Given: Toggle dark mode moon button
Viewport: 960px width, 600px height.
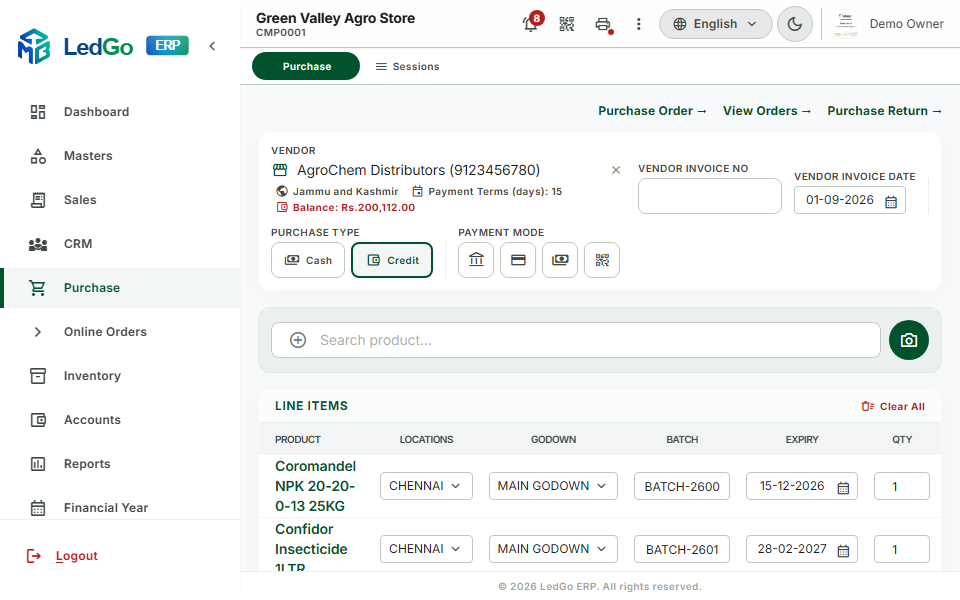Looking at the screenshot, I should click(x=795, y=24).
